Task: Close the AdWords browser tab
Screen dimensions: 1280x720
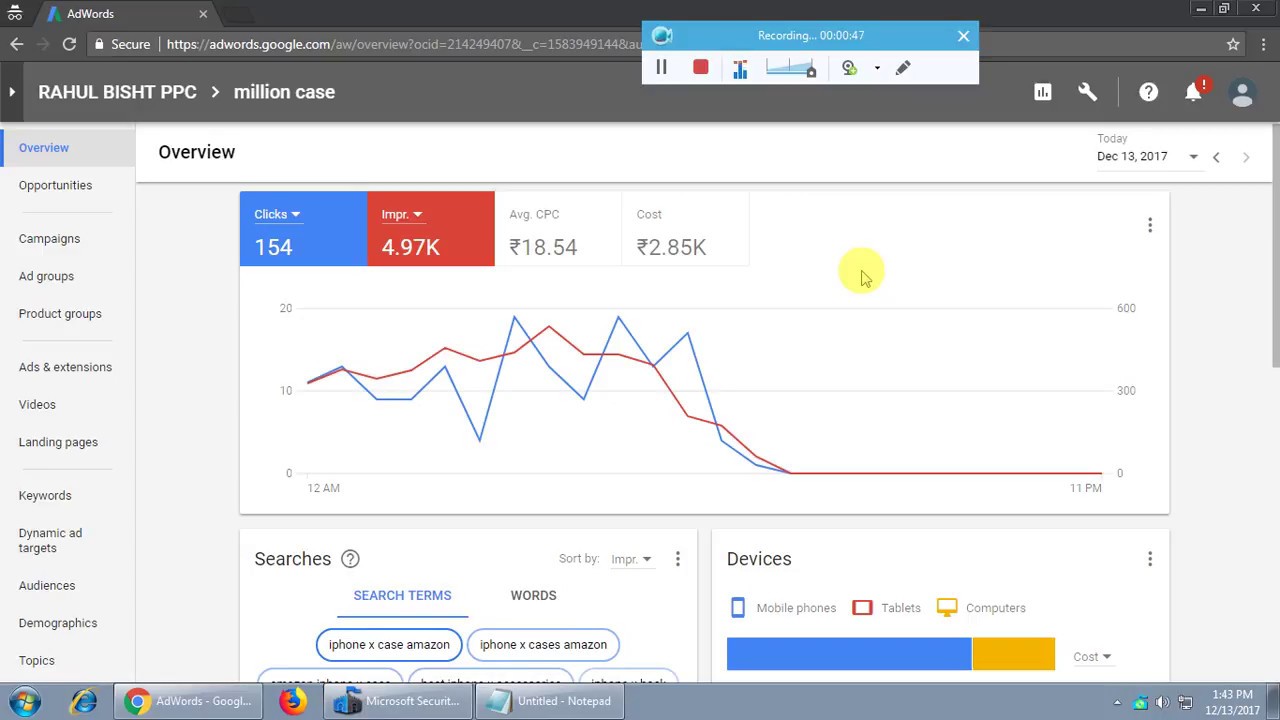Action: click(203, 14)
